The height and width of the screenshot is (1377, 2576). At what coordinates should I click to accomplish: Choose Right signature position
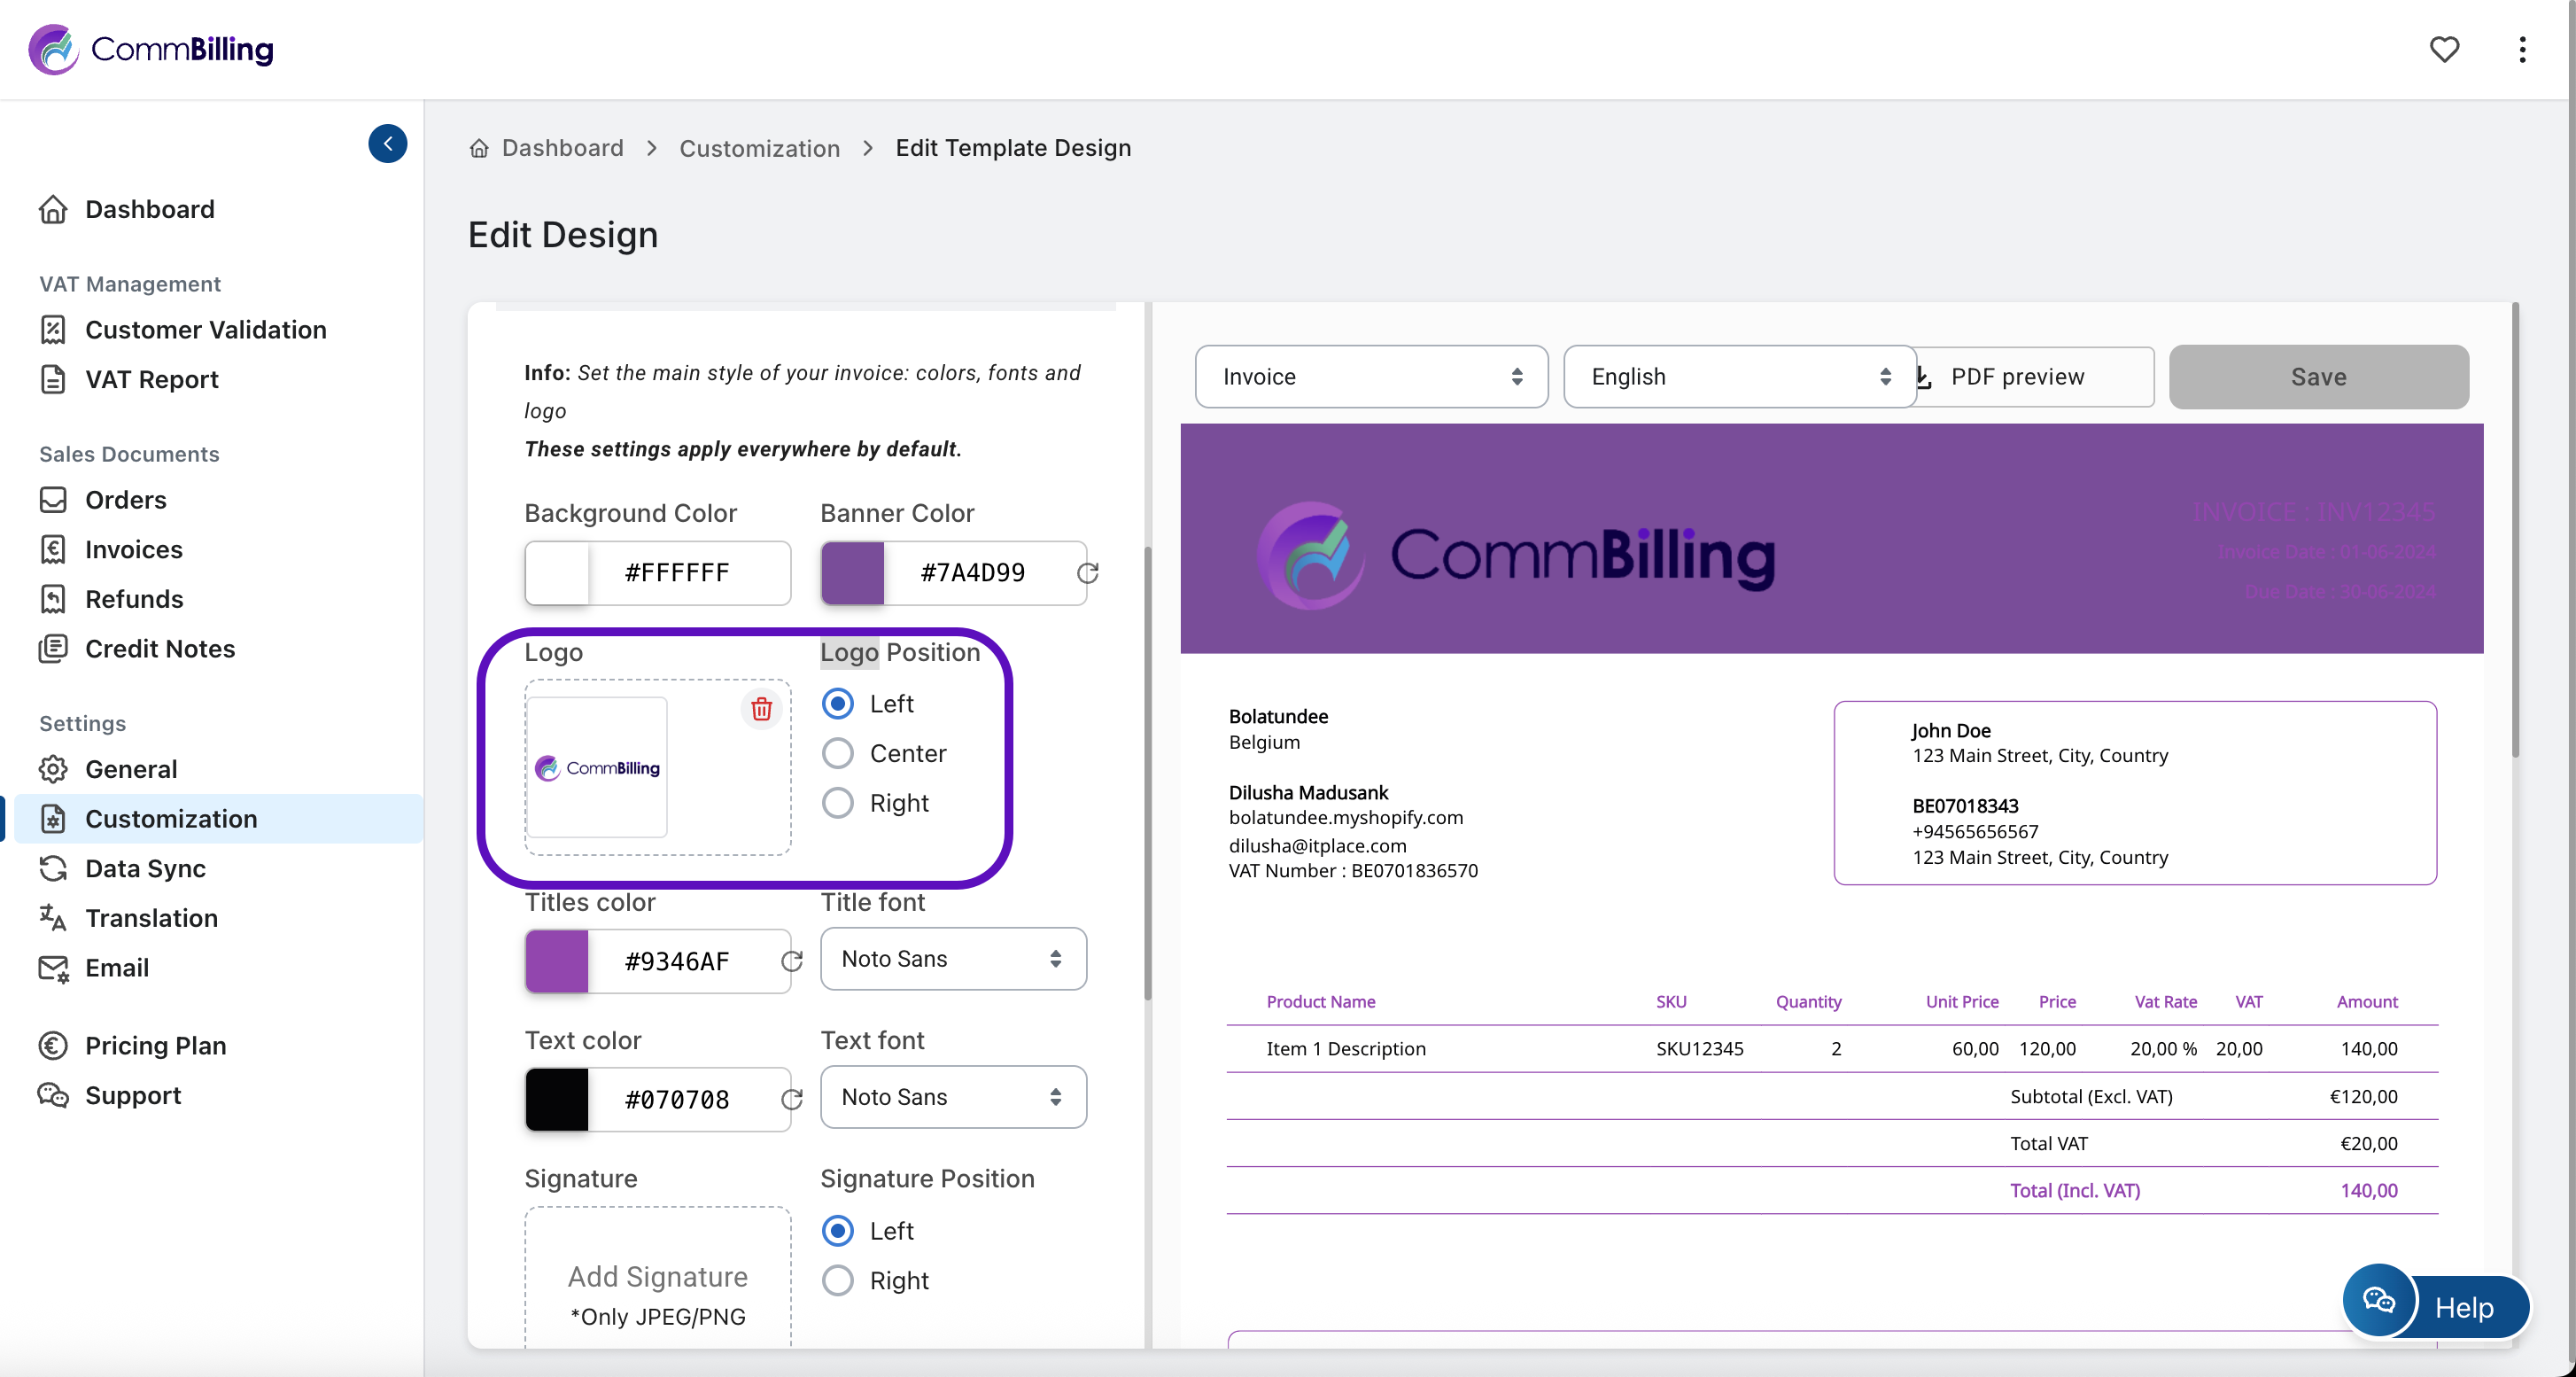click(x=837, y=1280)
